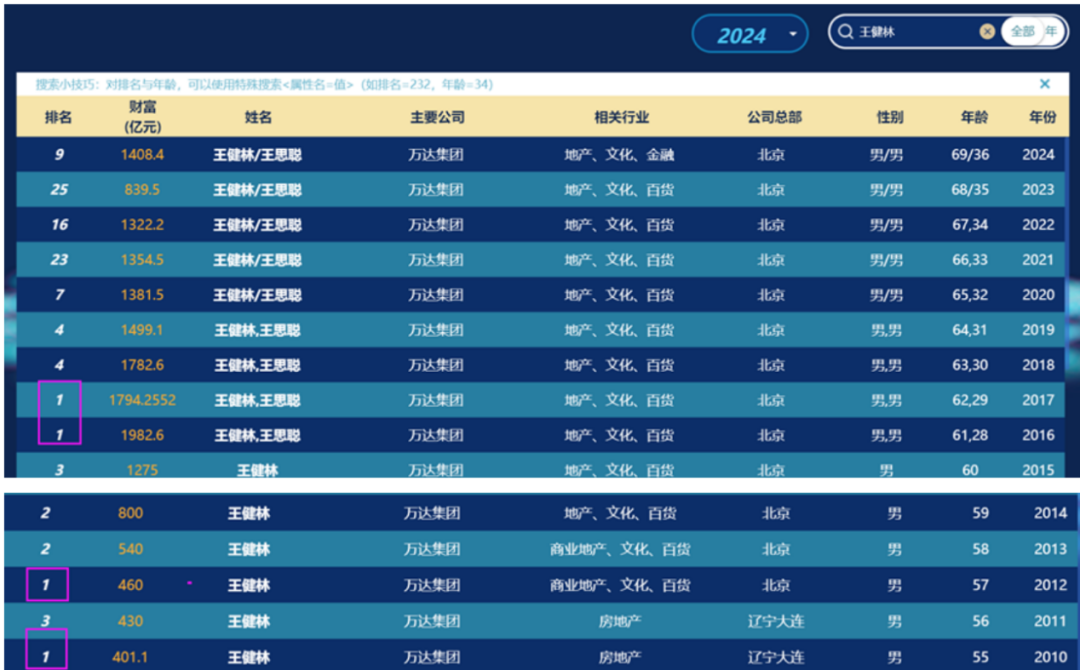This screenshot has width=1080, height=670.
Task: Click year cell 2024 in the table
Action: [x=1038, y=154]
